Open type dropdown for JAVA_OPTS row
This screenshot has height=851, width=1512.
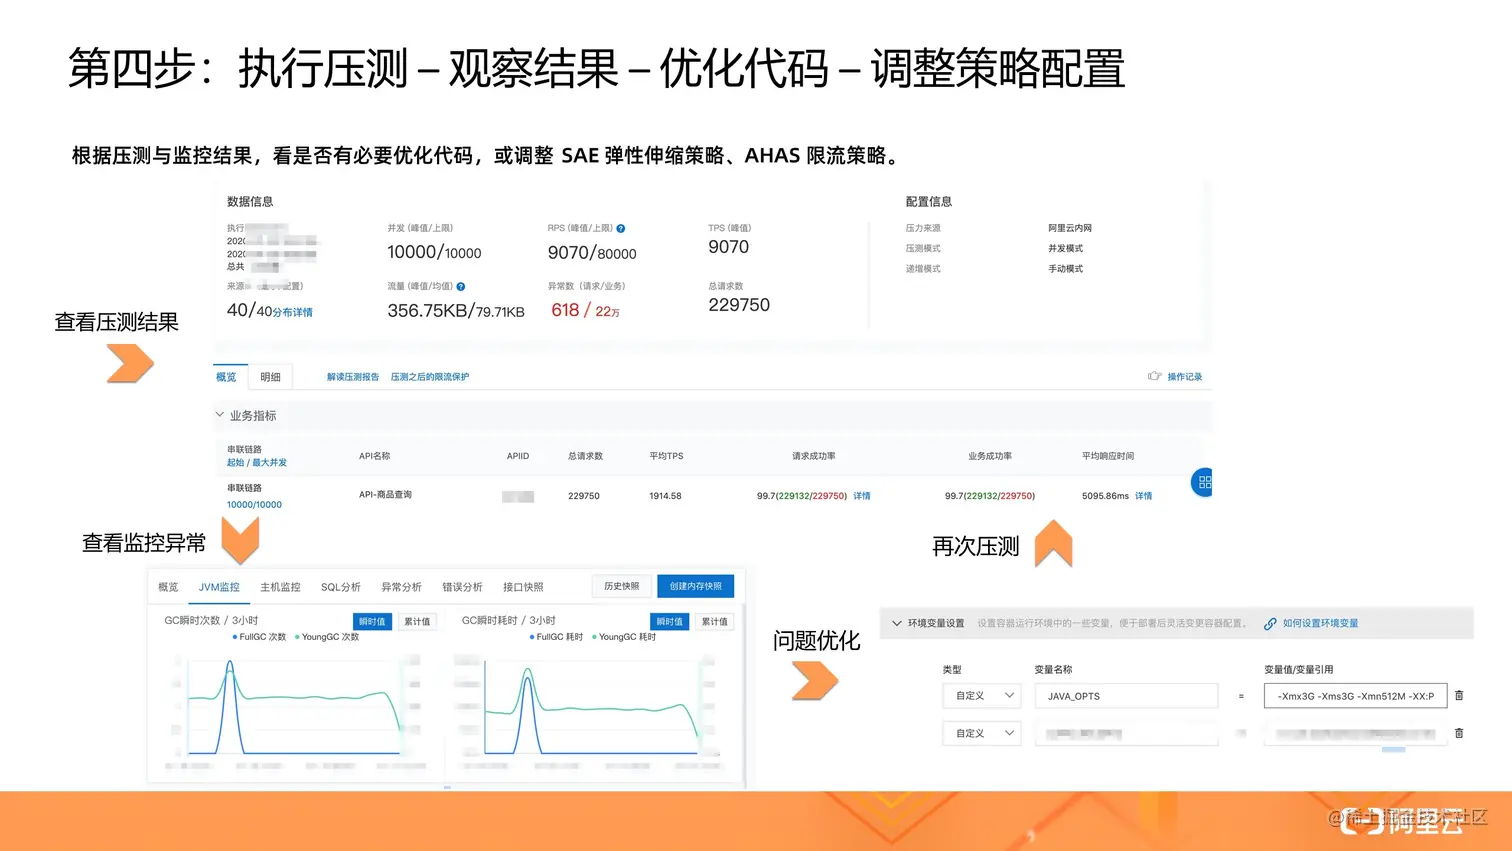click(x=982, y=696)
